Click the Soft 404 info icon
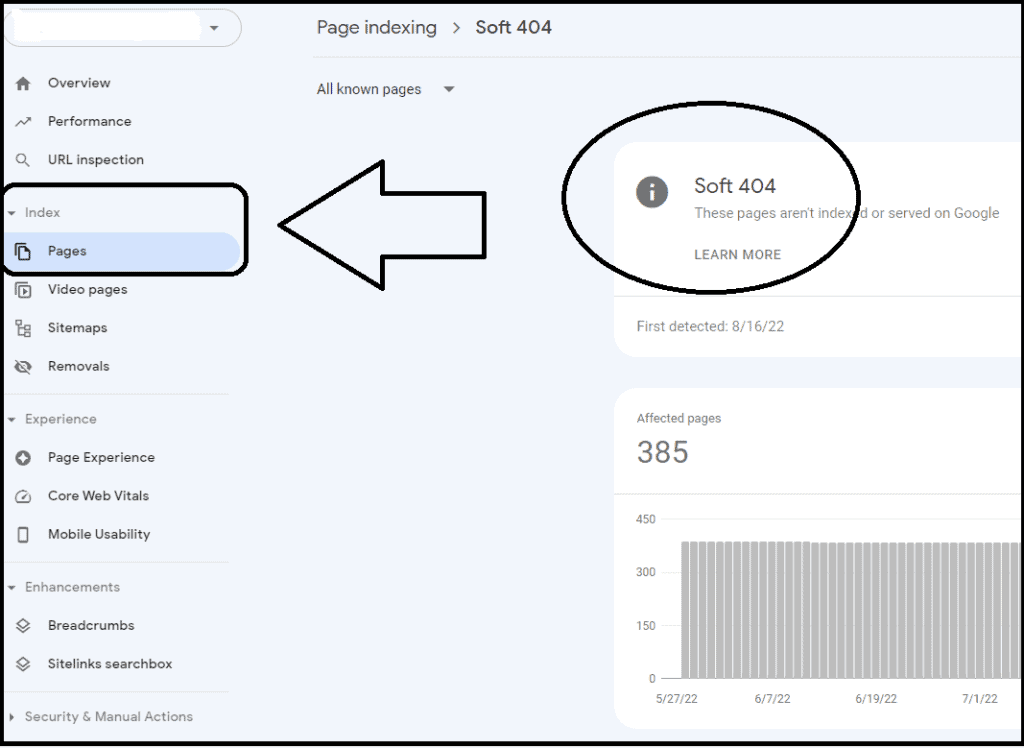 tap(652, 192)
